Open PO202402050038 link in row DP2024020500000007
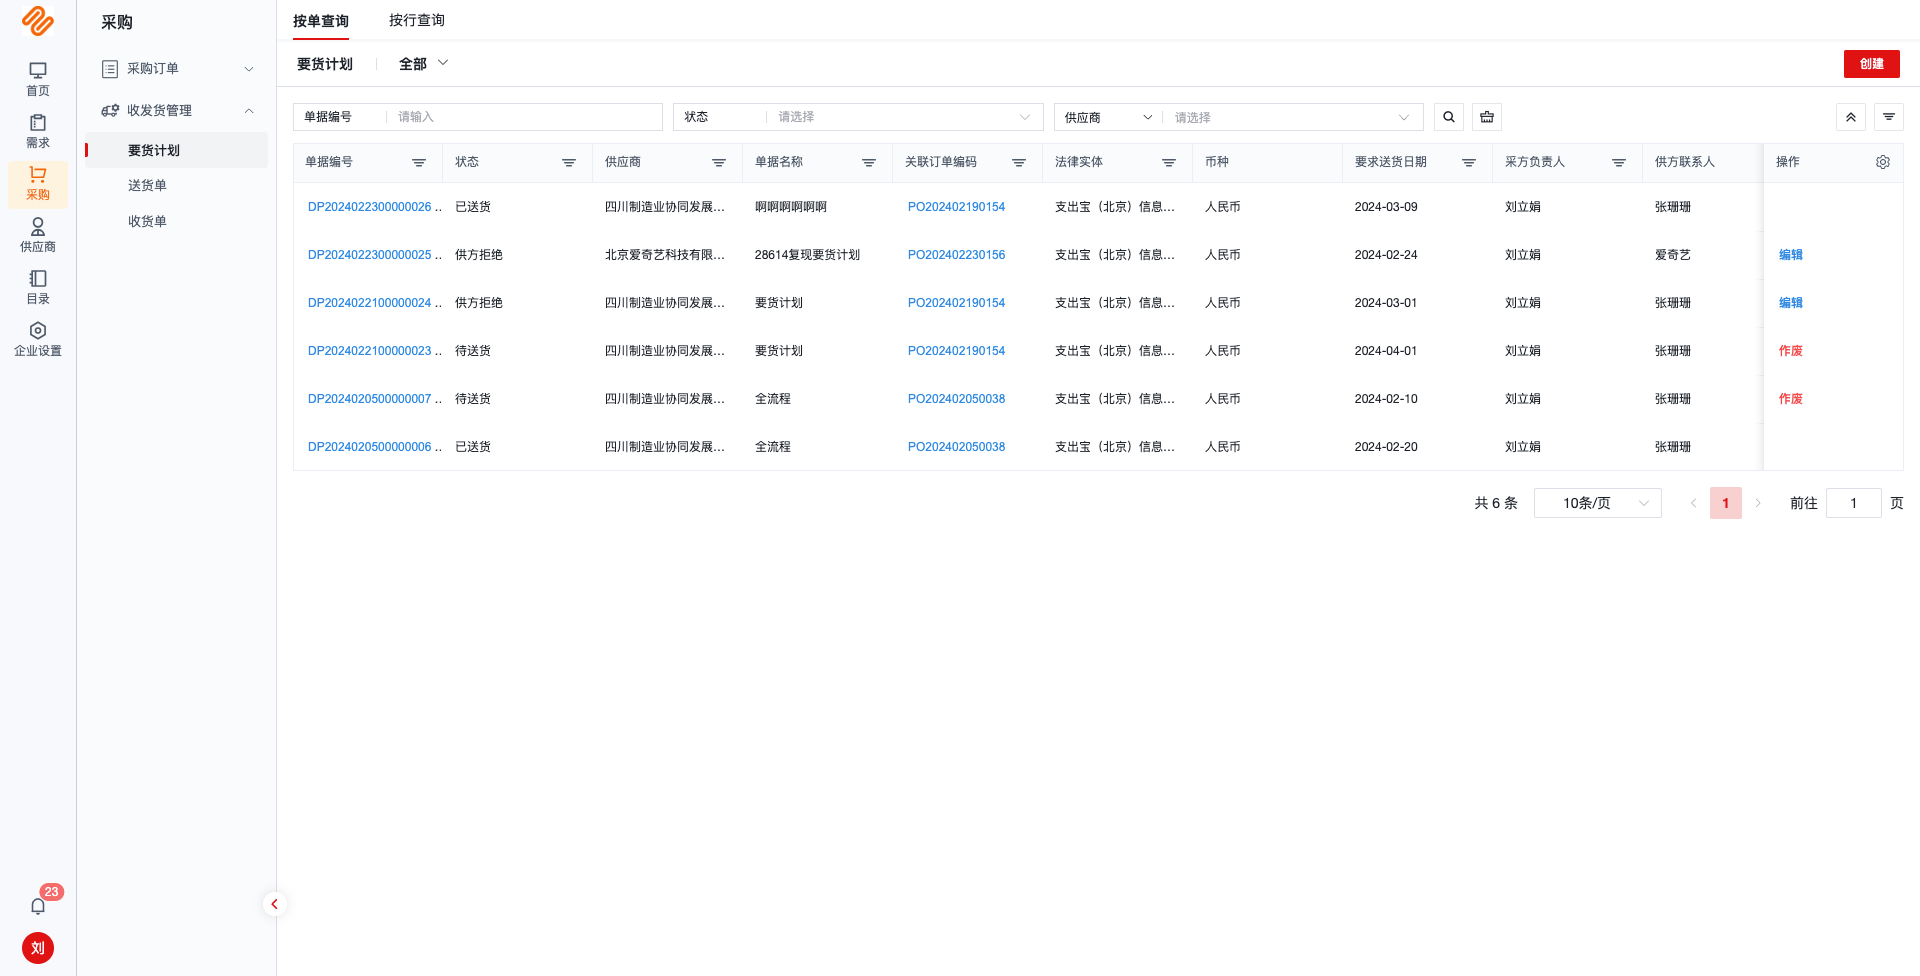This screenshot has width=1920, height=976. coord(956,399)
